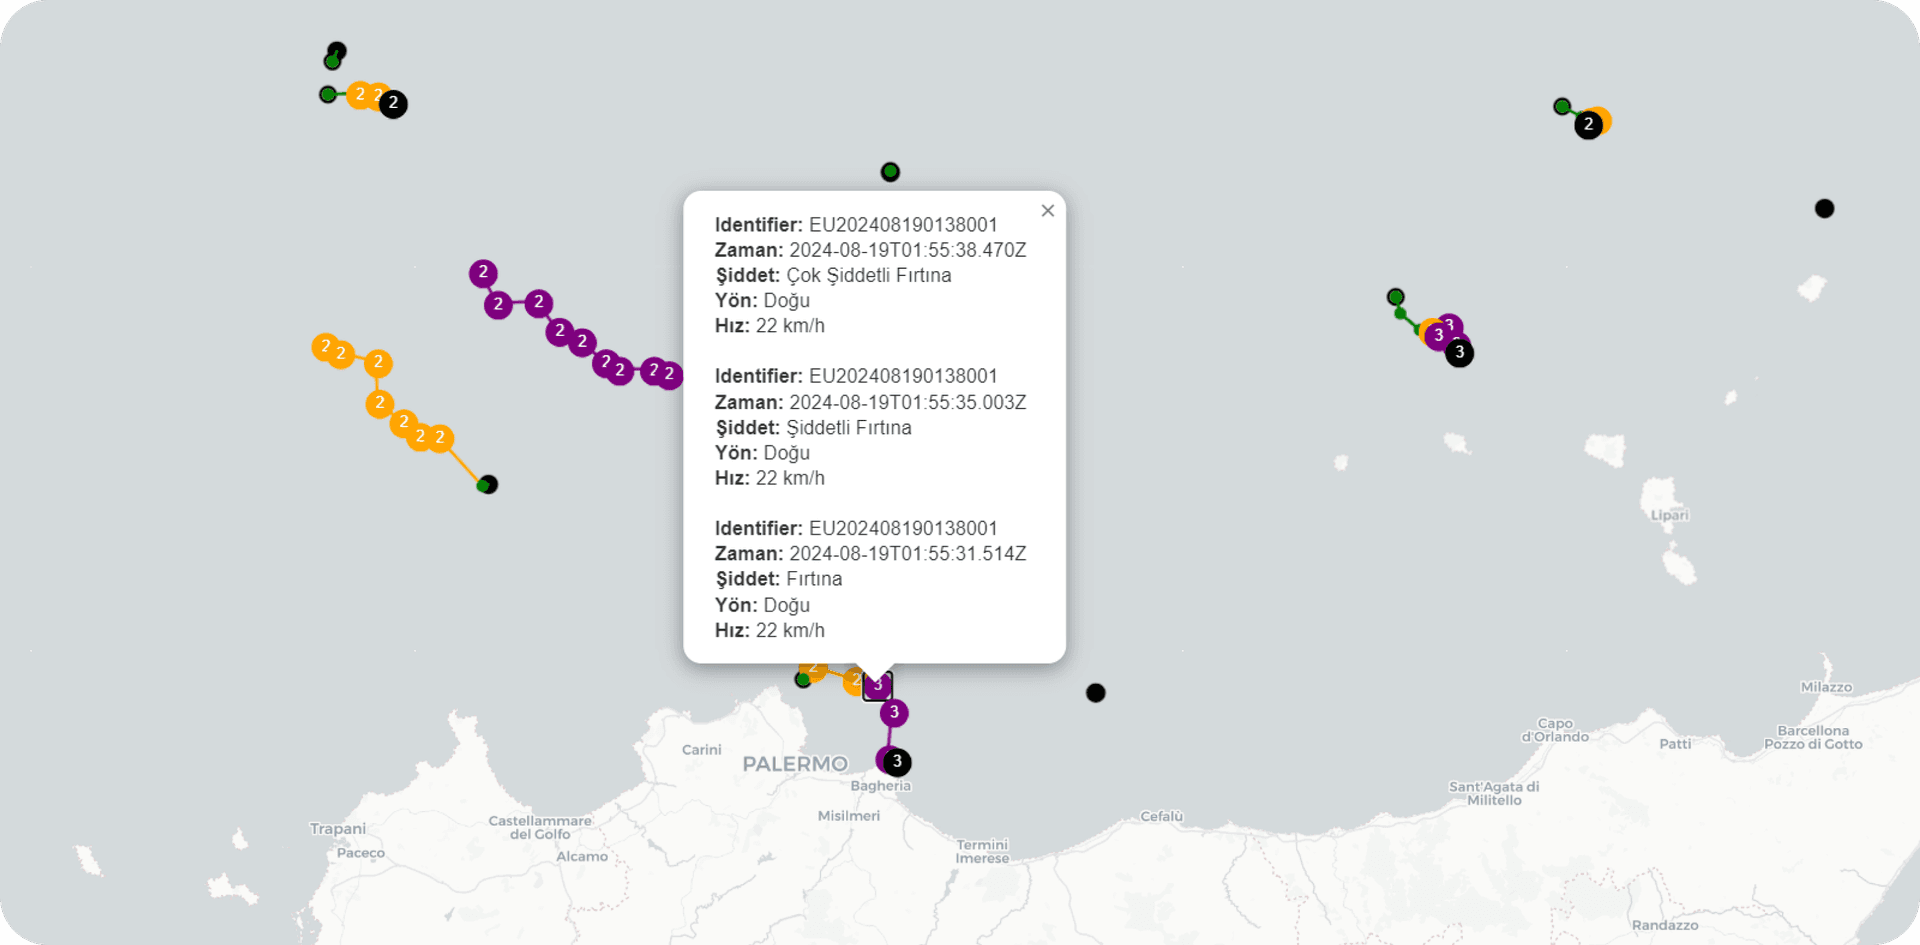Select the highlighted purple marker under the popup
This screenshot has height=945, width=1920.
click(877, 686)
